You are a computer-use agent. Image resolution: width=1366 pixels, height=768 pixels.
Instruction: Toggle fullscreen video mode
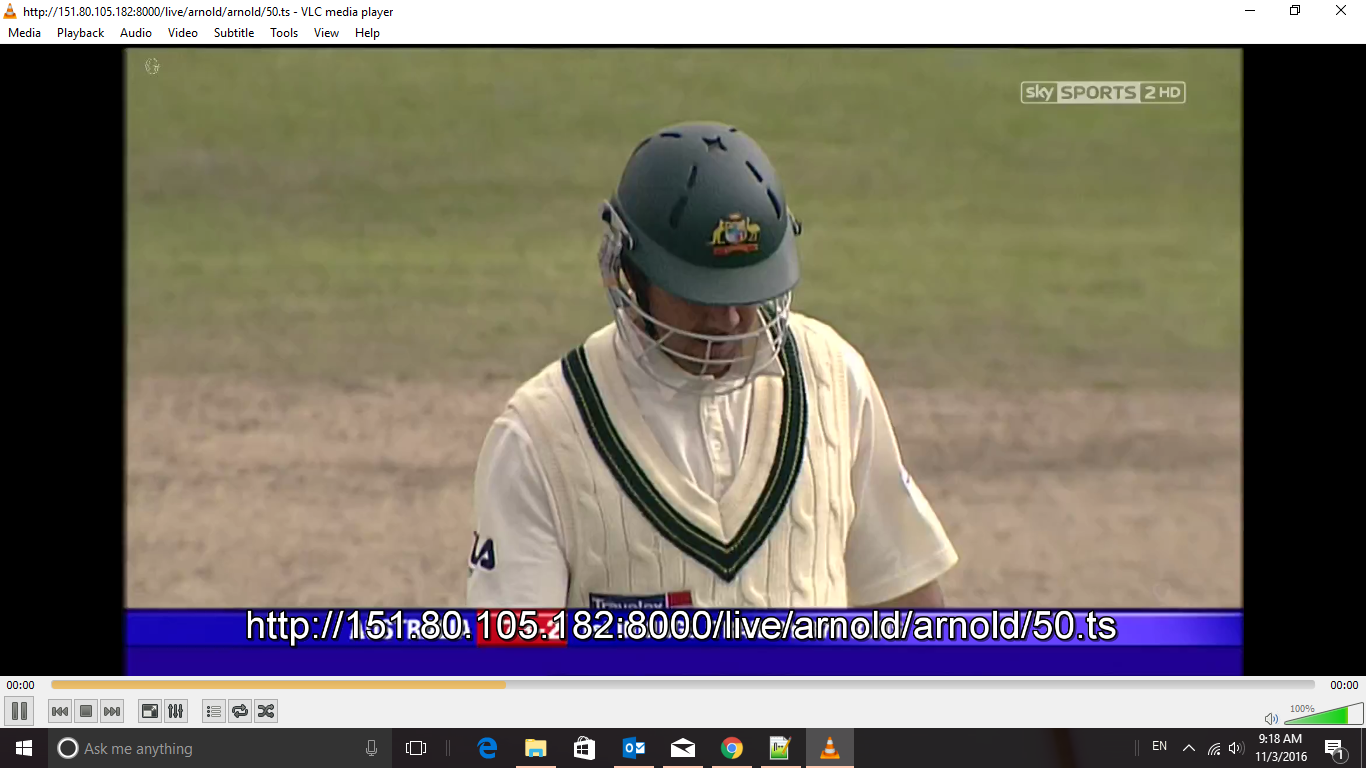click(x=149, y=711)
